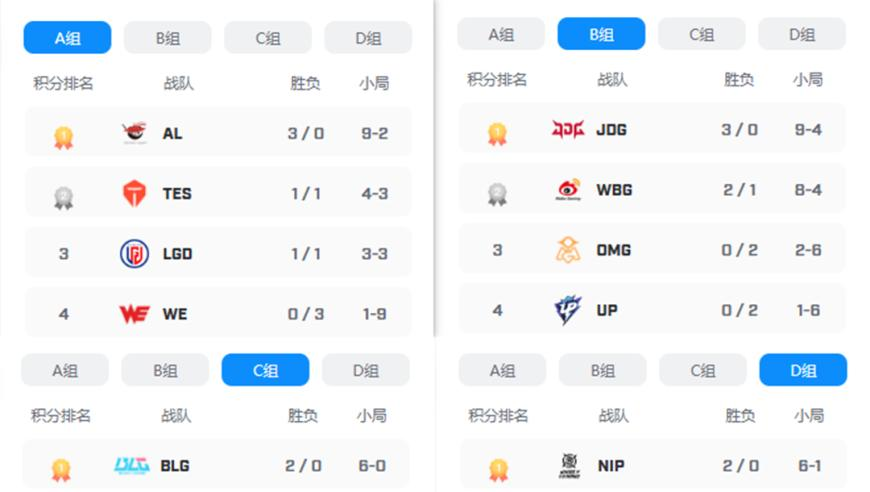Select D组 tab in top-right panel
The image size is (870, 492).
pos(802,34)
